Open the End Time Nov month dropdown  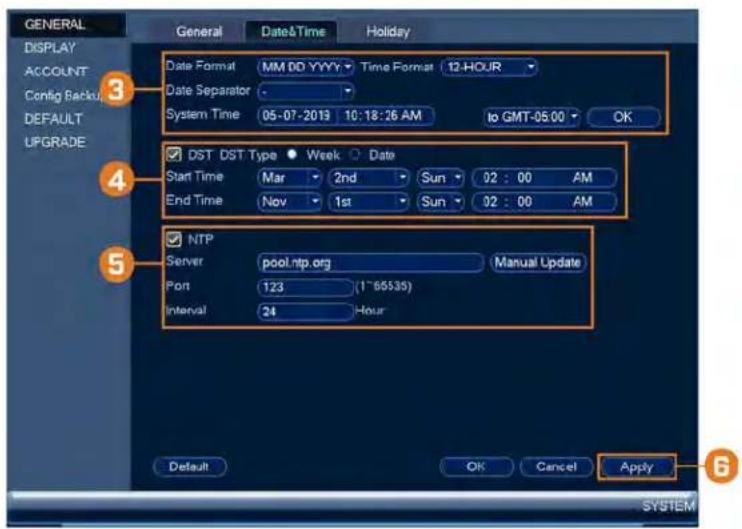click(x=290, y=202)
